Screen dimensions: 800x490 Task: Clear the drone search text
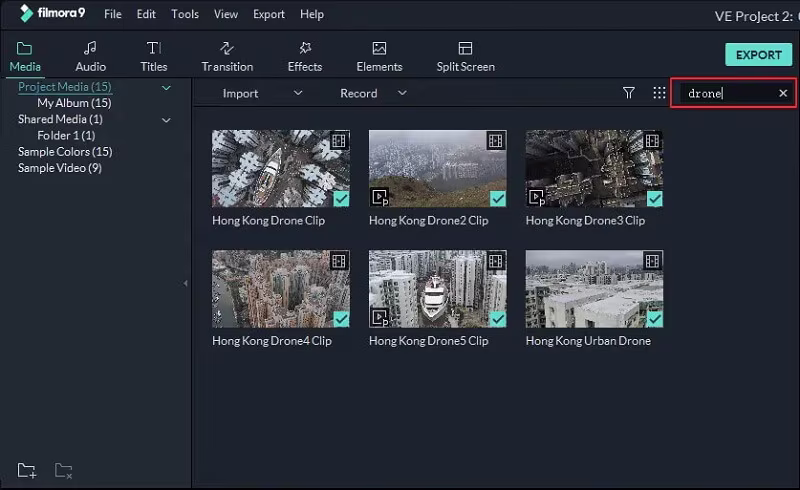click(783, 93)
